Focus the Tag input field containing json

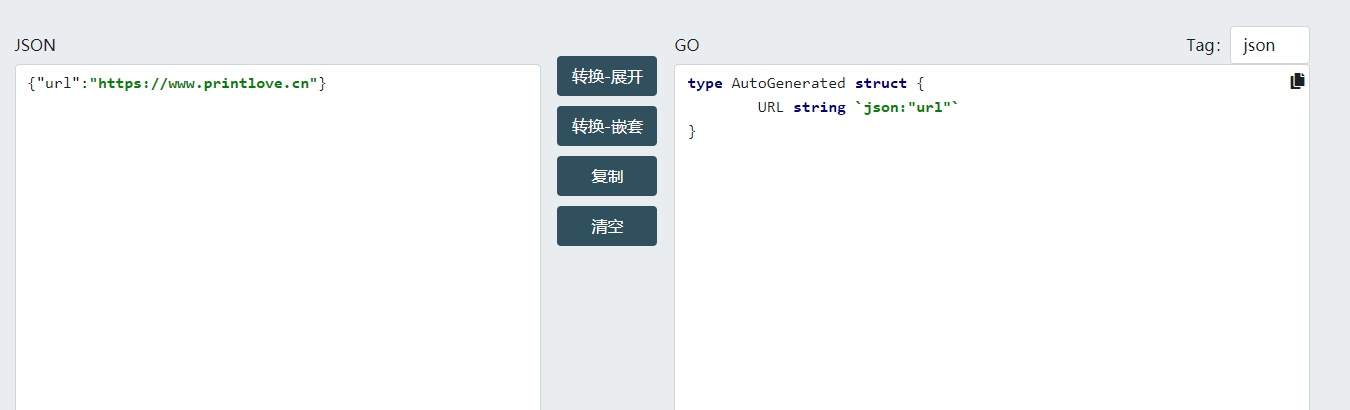(x=1268, y=45)
